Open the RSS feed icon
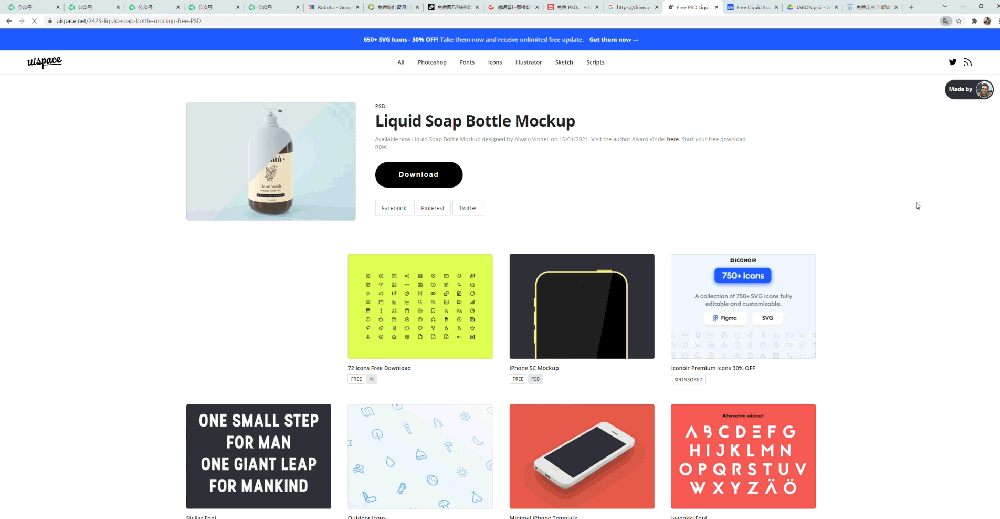The width and height of the screenshot is (1000, 519). point(967,62)
